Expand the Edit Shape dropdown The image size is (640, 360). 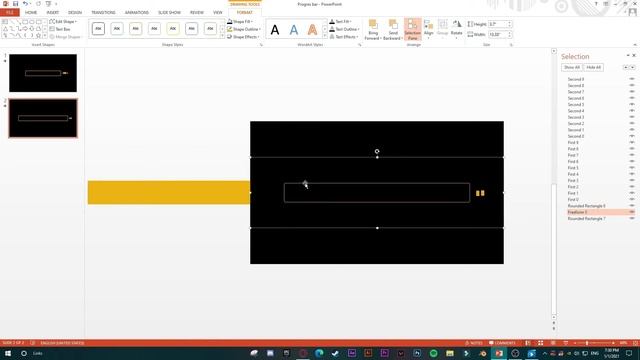63,21
